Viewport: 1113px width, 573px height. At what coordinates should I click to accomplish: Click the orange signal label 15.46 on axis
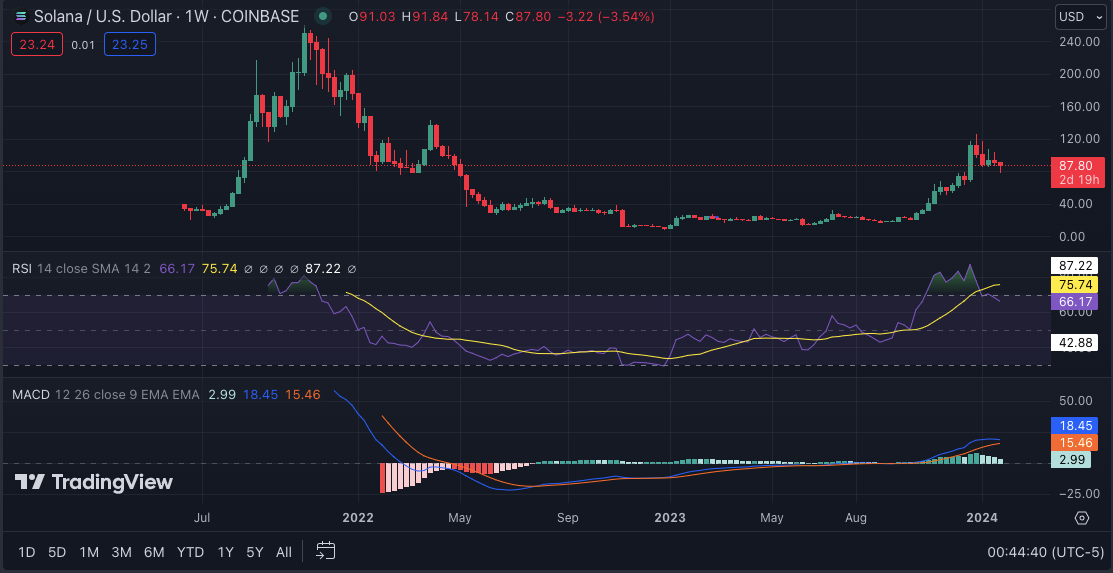(1074, 443)
